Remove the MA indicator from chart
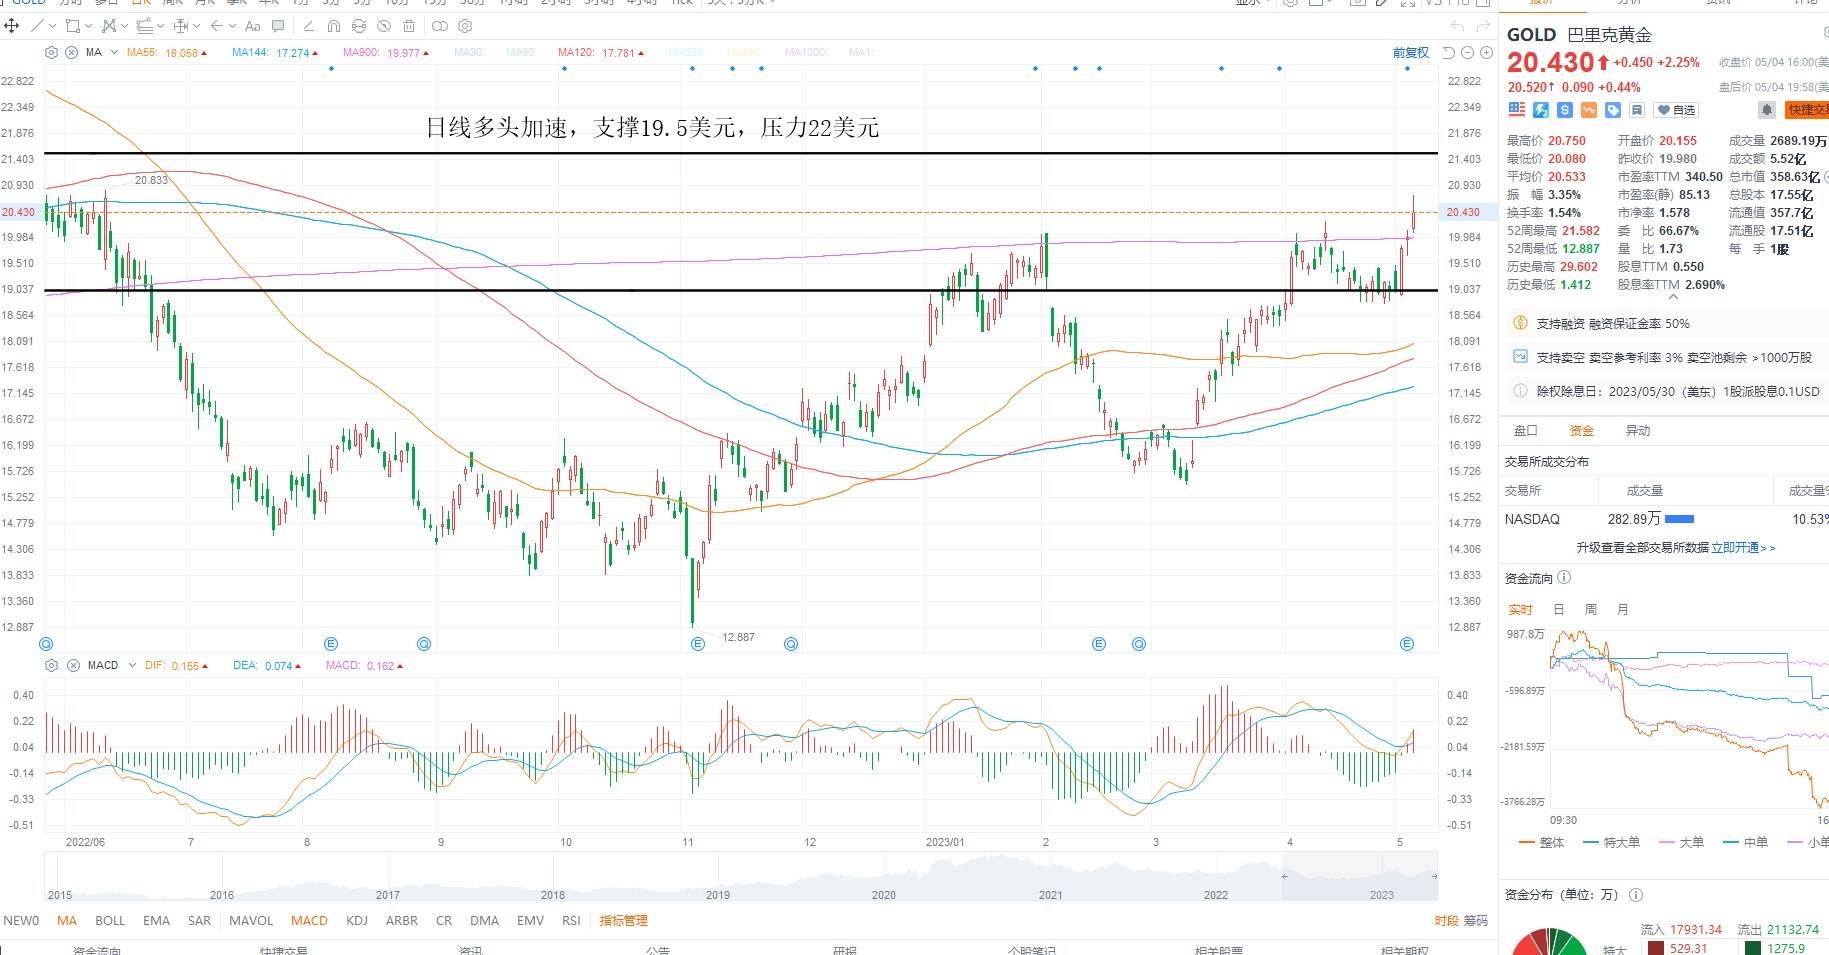This screenshot has height=955, width=1829. pyautogui.click(x=72, y=52)
